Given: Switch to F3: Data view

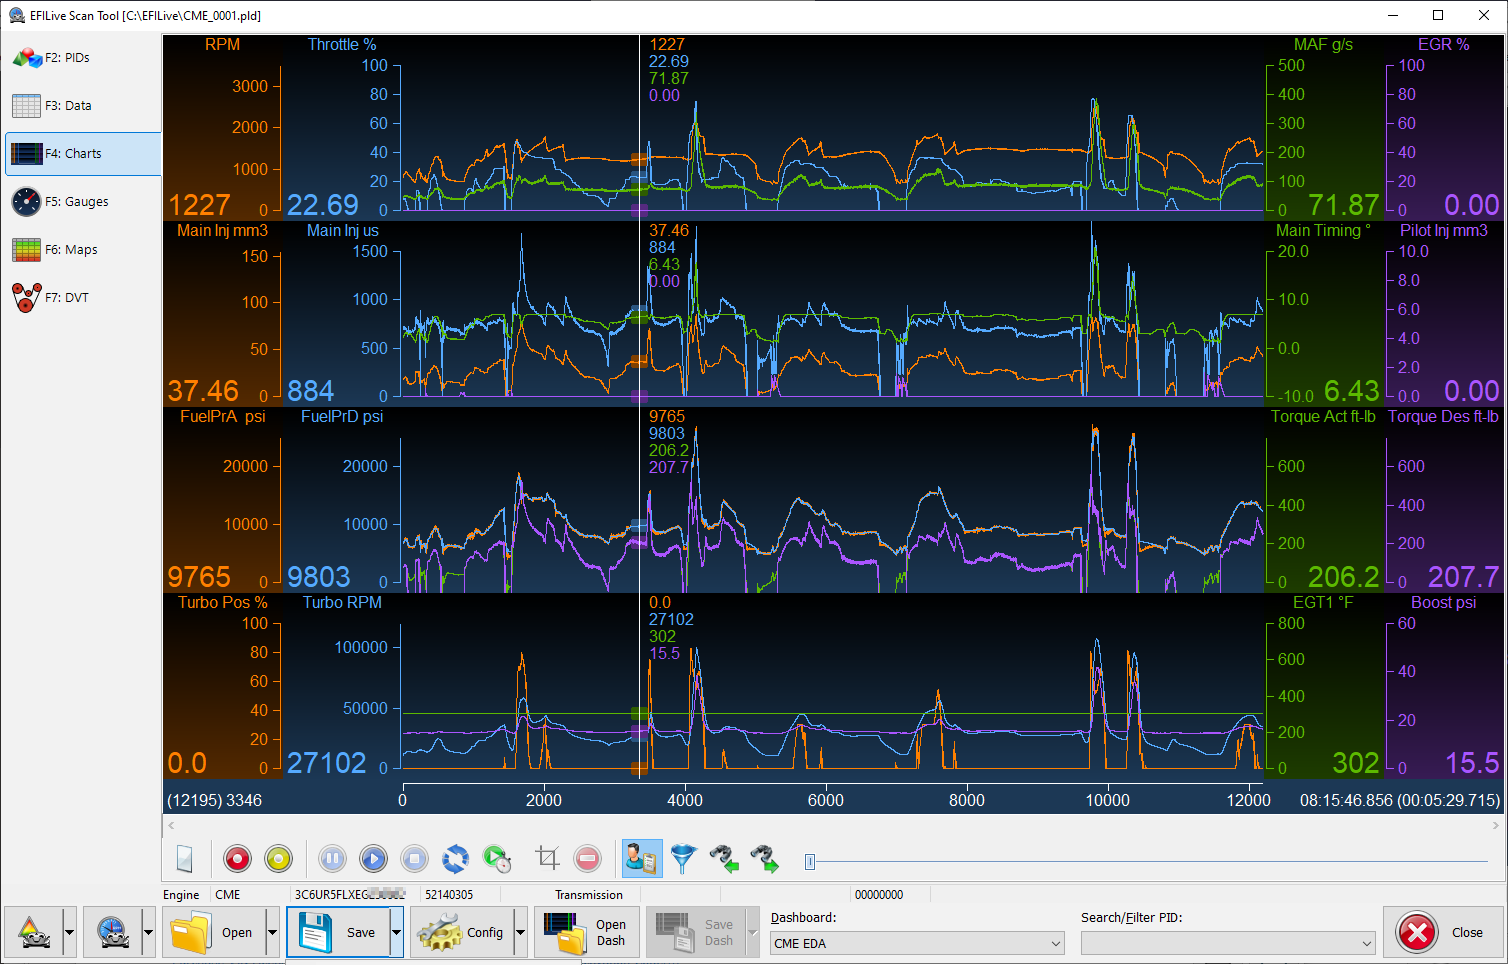Looking at the screenshot, I should (x=82, y=106).
